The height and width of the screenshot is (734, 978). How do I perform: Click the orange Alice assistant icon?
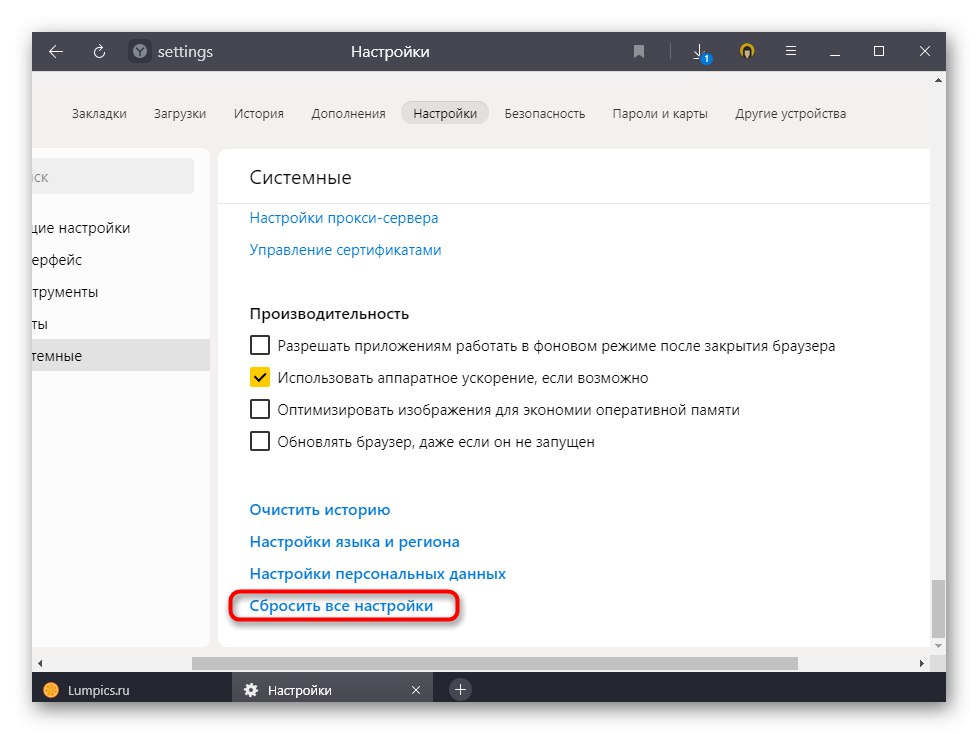[746, 51]
